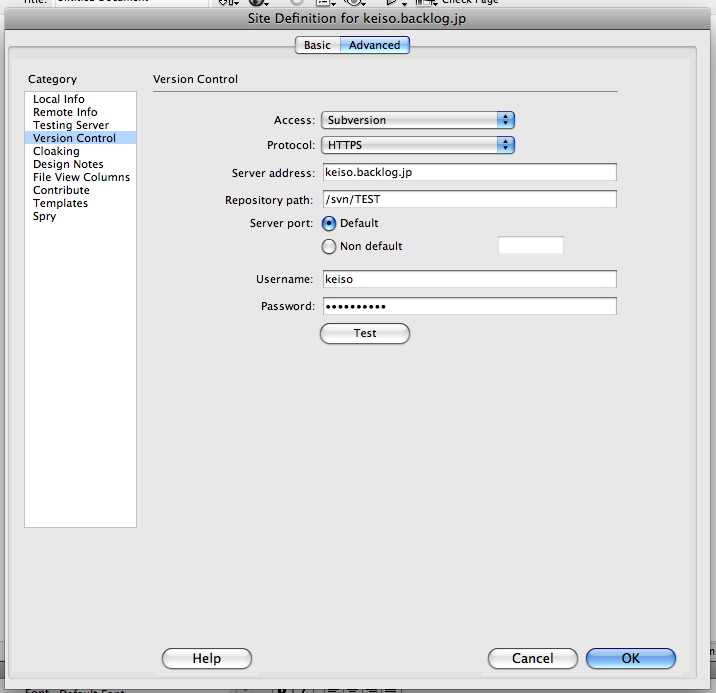Confirm settings with the OK button
Viewport: 716px width, 693px height.
[630, 658]
